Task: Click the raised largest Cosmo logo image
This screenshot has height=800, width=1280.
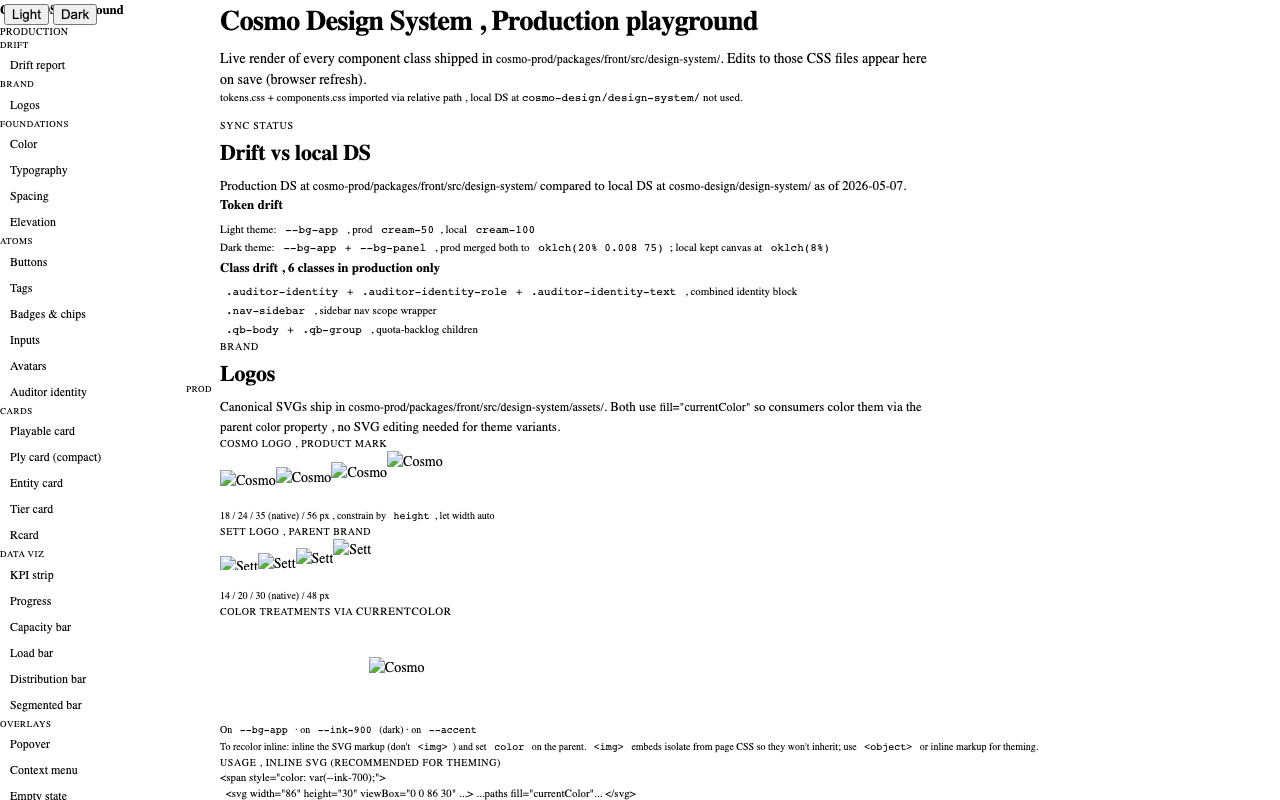Action: [x=415, y=461]
